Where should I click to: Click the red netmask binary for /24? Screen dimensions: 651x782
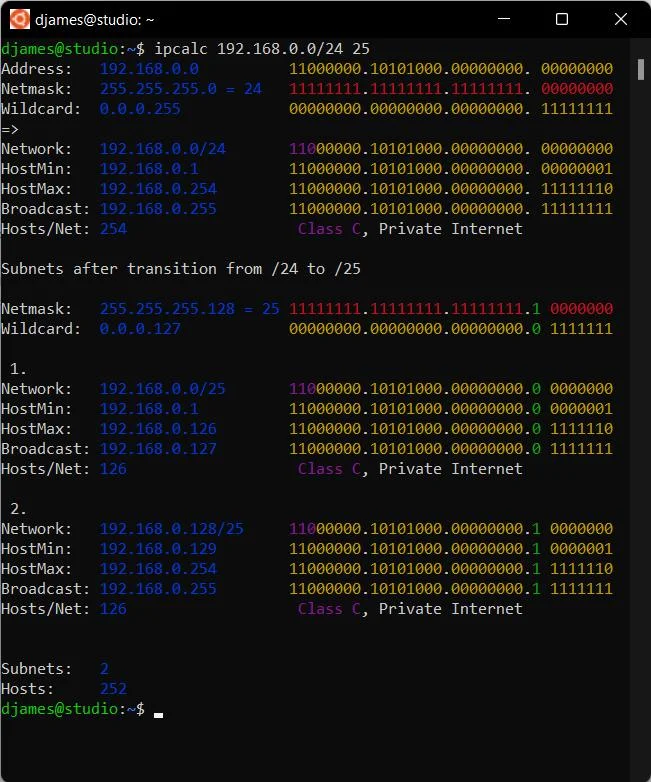[451, 89]
